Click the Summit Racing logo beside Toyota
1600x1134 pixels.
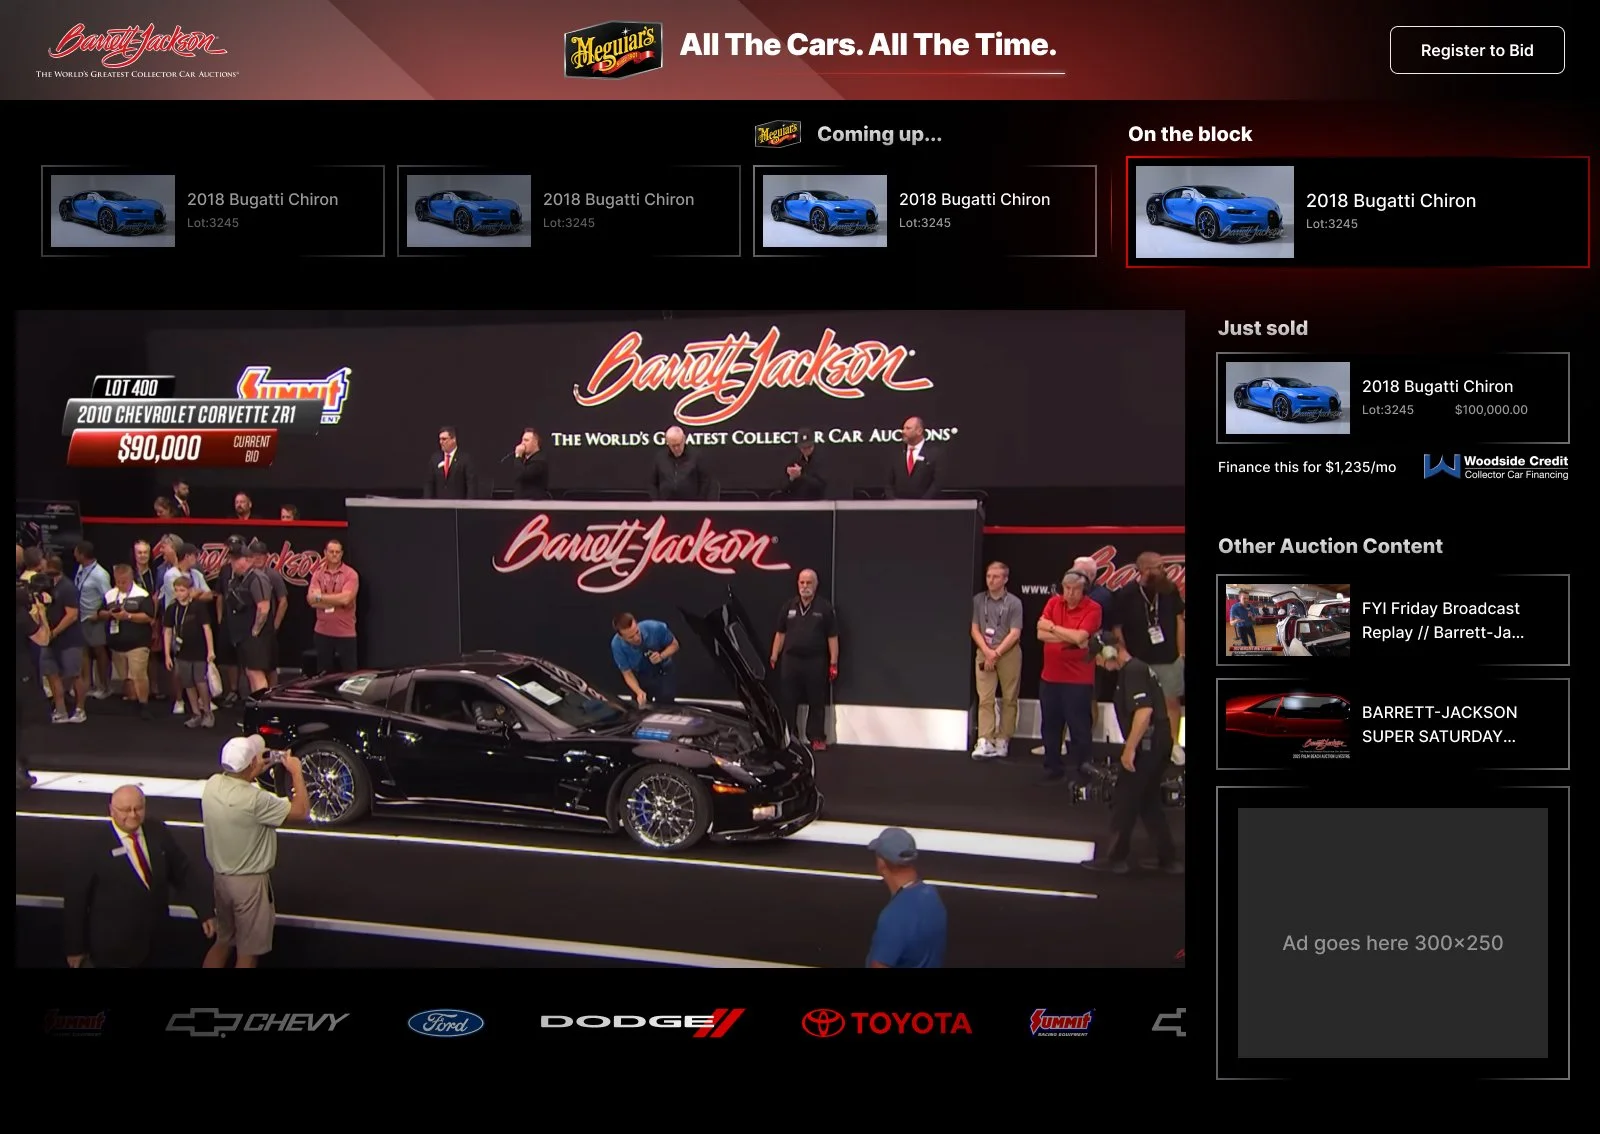coord(1061,1022)
